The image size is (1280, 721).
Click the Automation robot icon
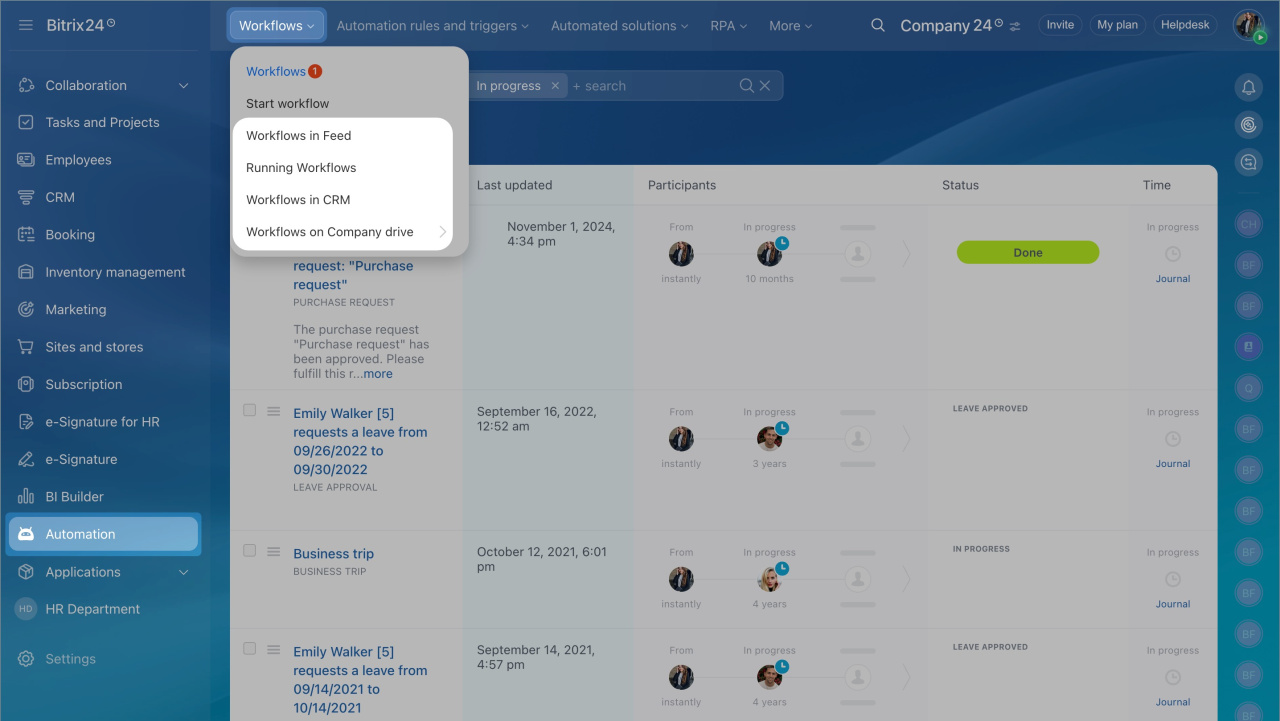(27, 534)
